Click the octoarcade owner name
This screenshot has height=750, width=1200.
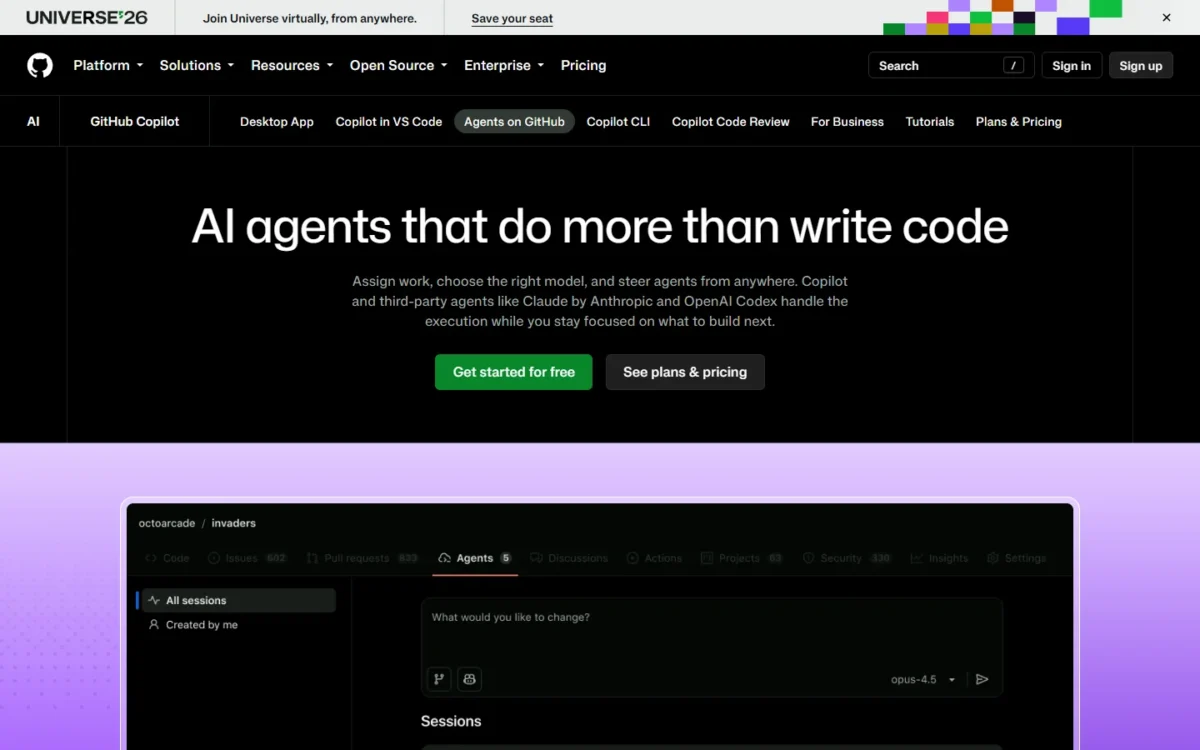(x=166, y=523)
